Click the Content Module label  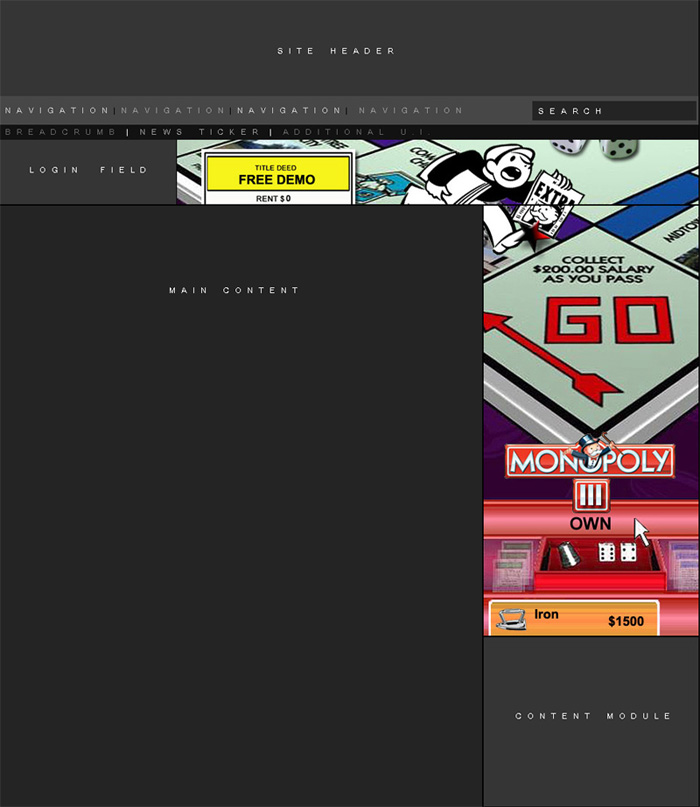pyautogui.click(x=593, y=716)
